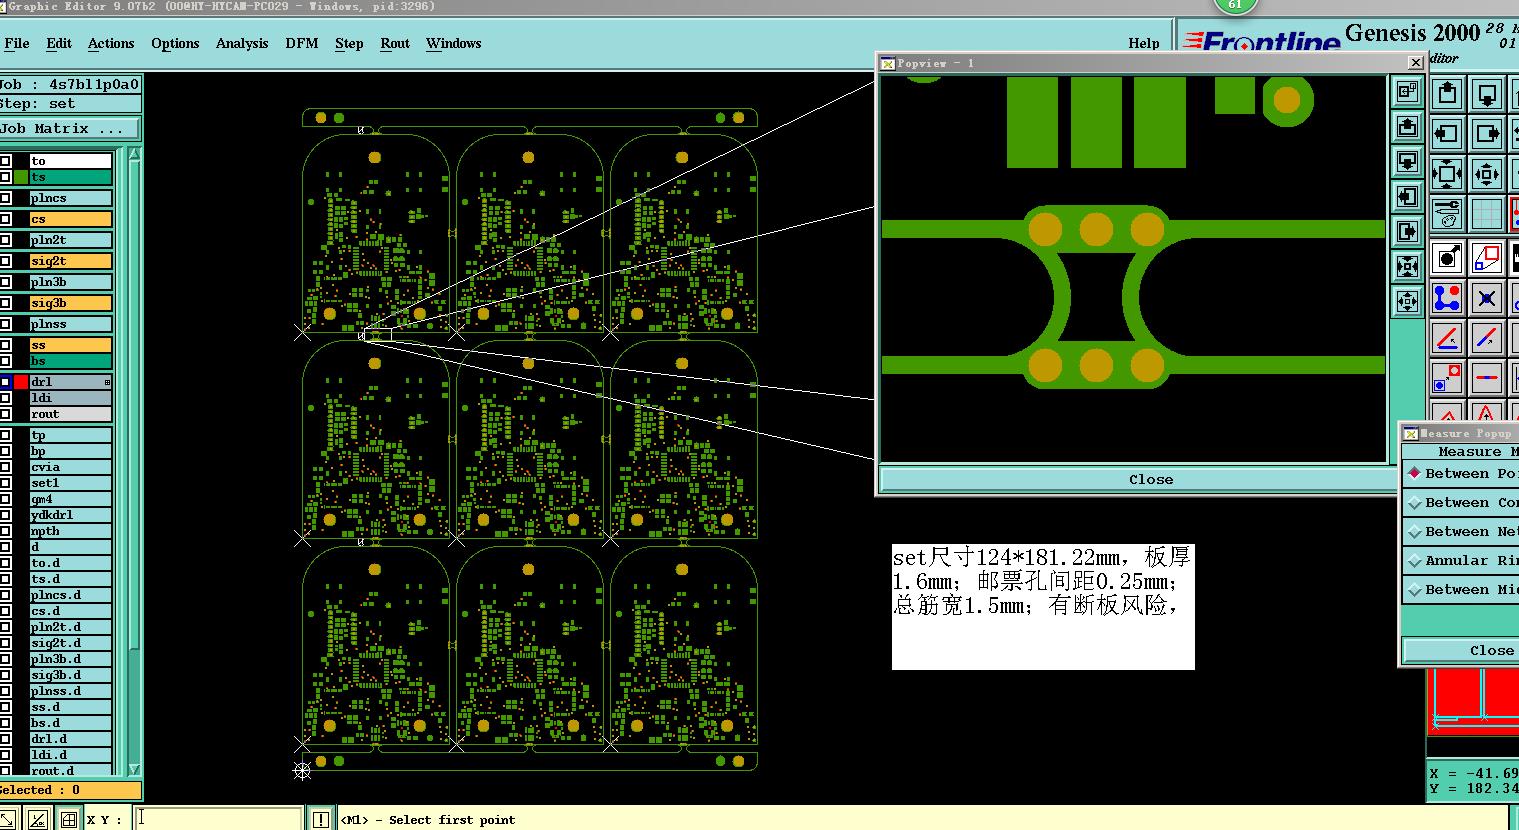The width and height of the screenshot is (1519, 830).
Task: Toggle the checkbox for layer 'ts'
Action: click(6, 177)
